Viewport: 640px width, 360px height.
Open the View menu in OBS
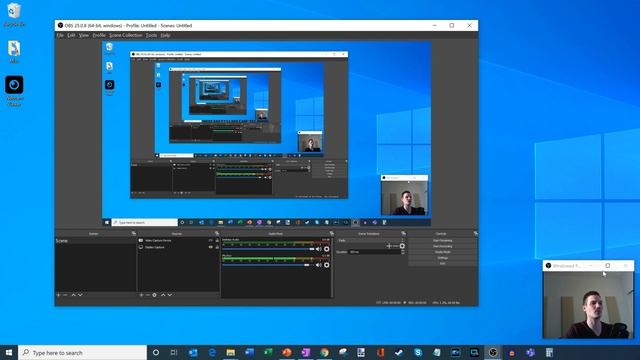pos(84,35)
